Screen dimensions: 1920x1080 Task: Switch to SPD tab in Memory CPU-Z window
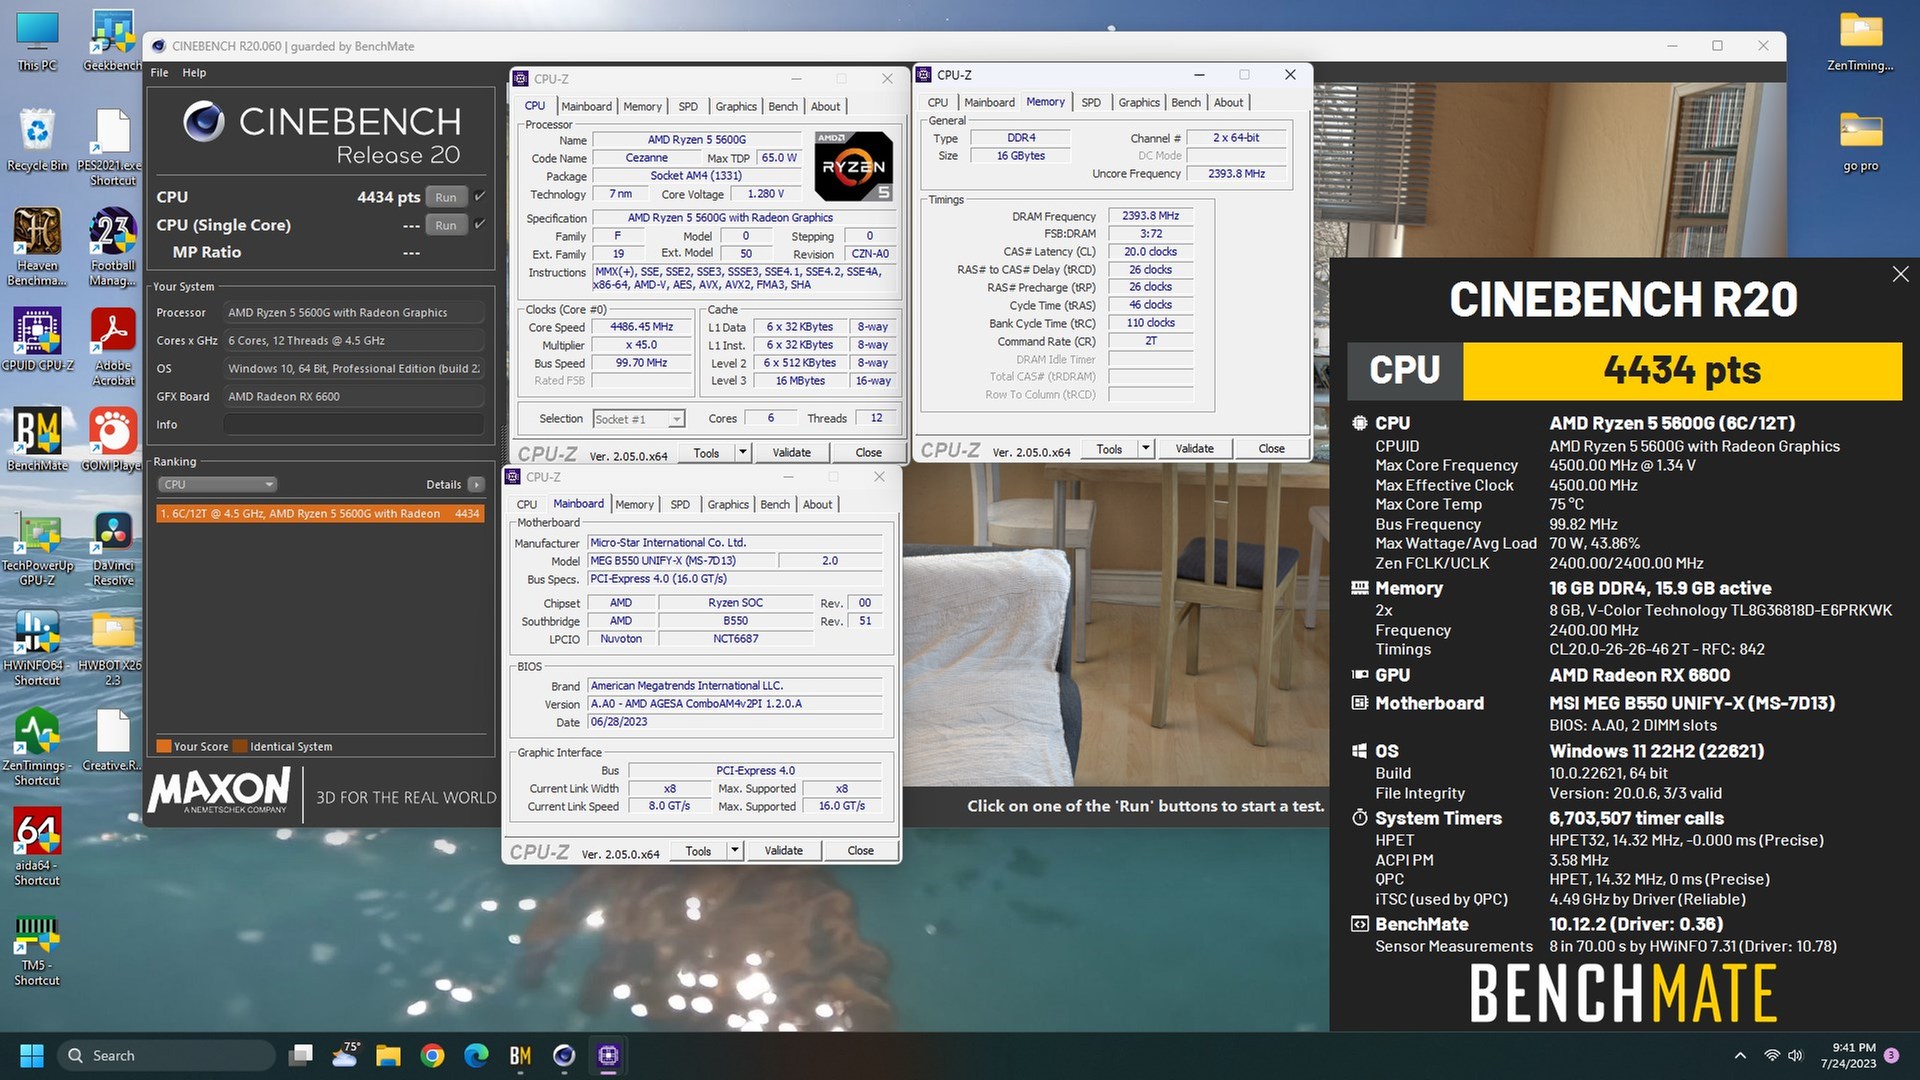(1091, 102)
